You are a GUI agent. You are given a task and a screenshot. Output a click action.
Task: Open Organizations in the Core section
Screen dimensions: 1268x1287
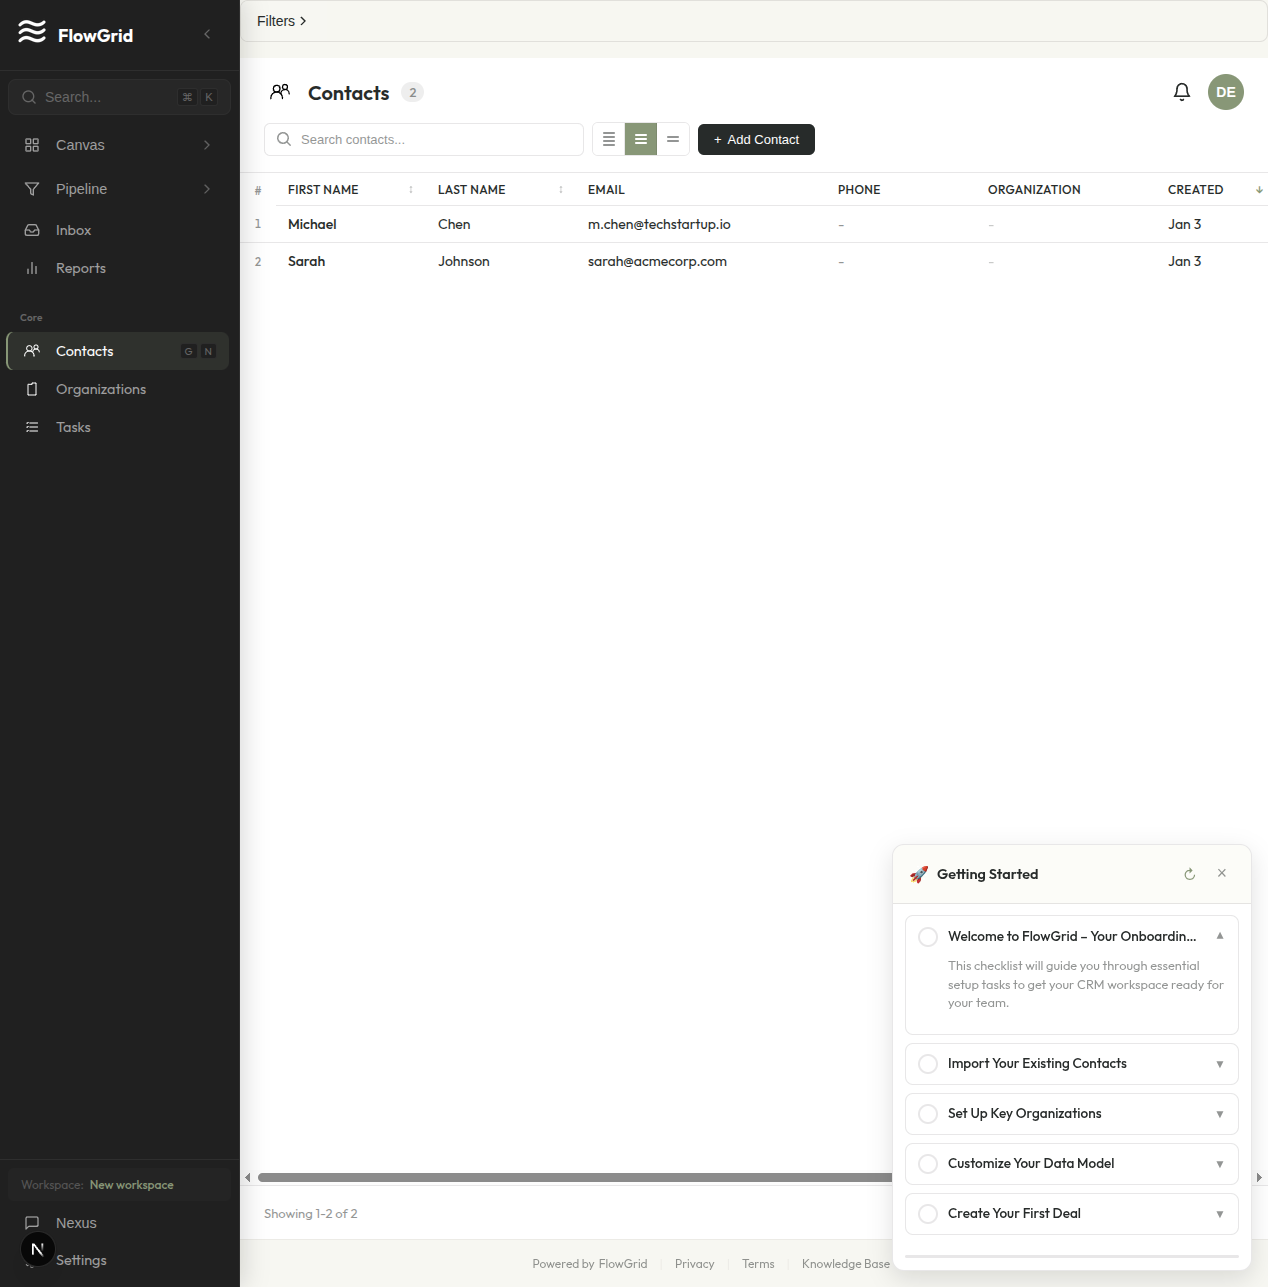pos(100,389)
